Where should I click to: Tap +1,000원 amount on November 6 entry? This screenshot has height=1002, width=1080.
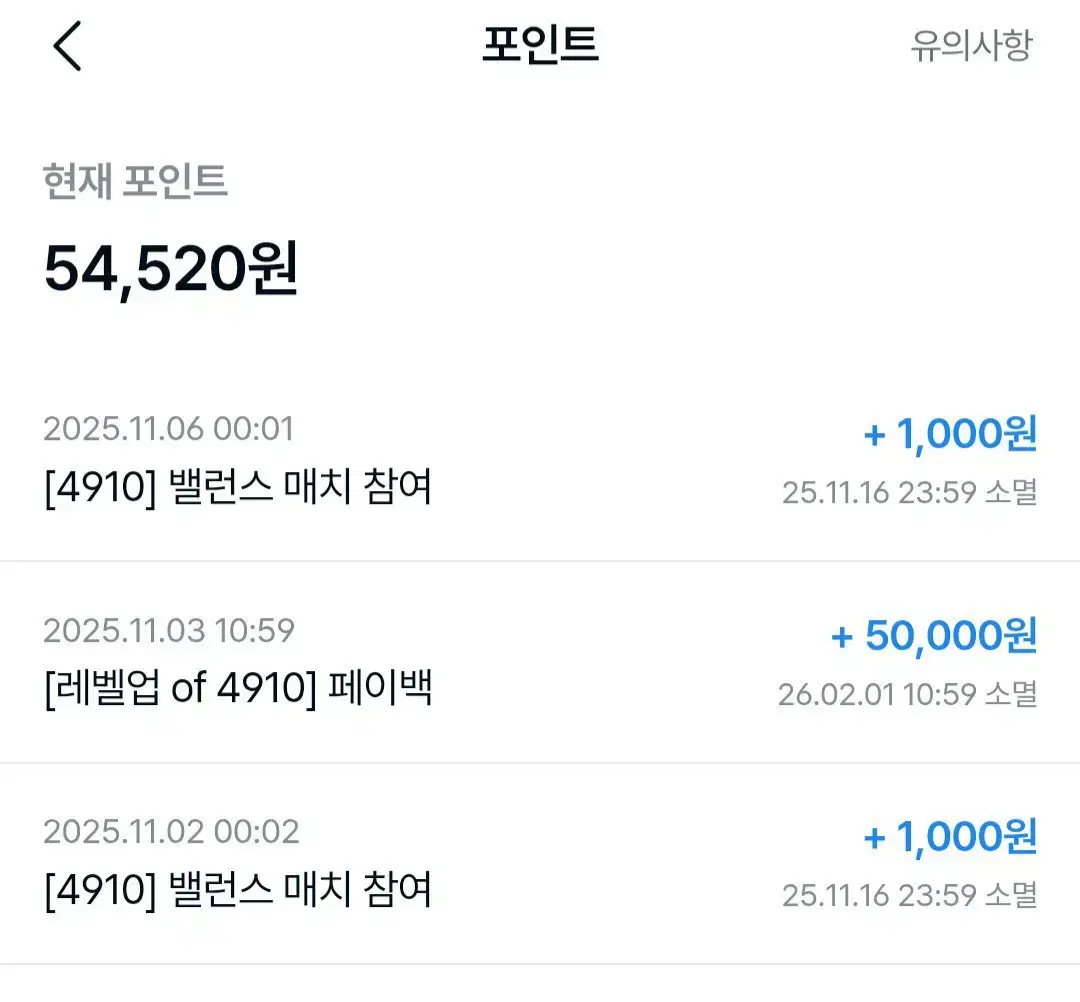950,434
